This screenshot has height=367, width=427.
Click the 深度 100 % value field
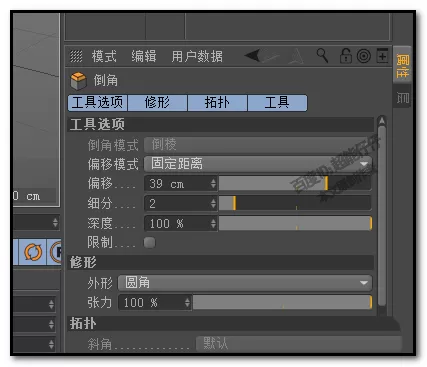pyautogui.click(x=177, y=223)
